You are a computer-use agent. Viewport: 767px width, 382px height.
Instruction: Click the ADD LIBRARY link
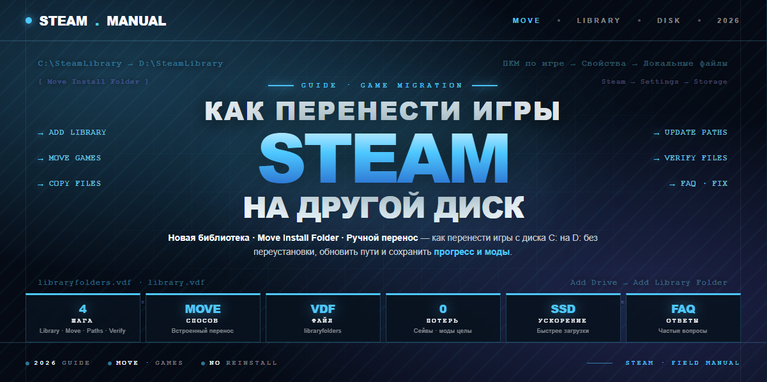tap(72, 133)
